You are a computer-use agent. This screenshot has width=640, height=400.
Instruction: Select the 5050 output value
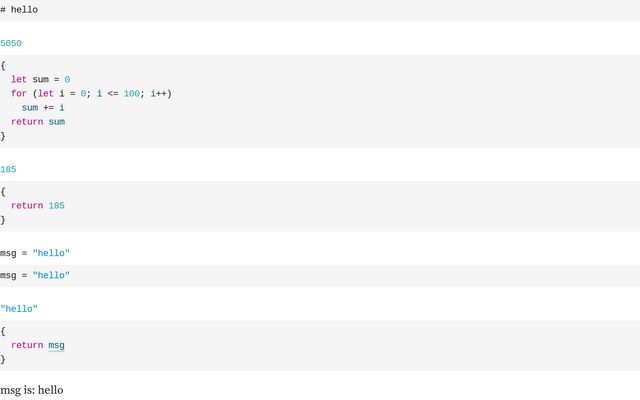pos(11,44)
